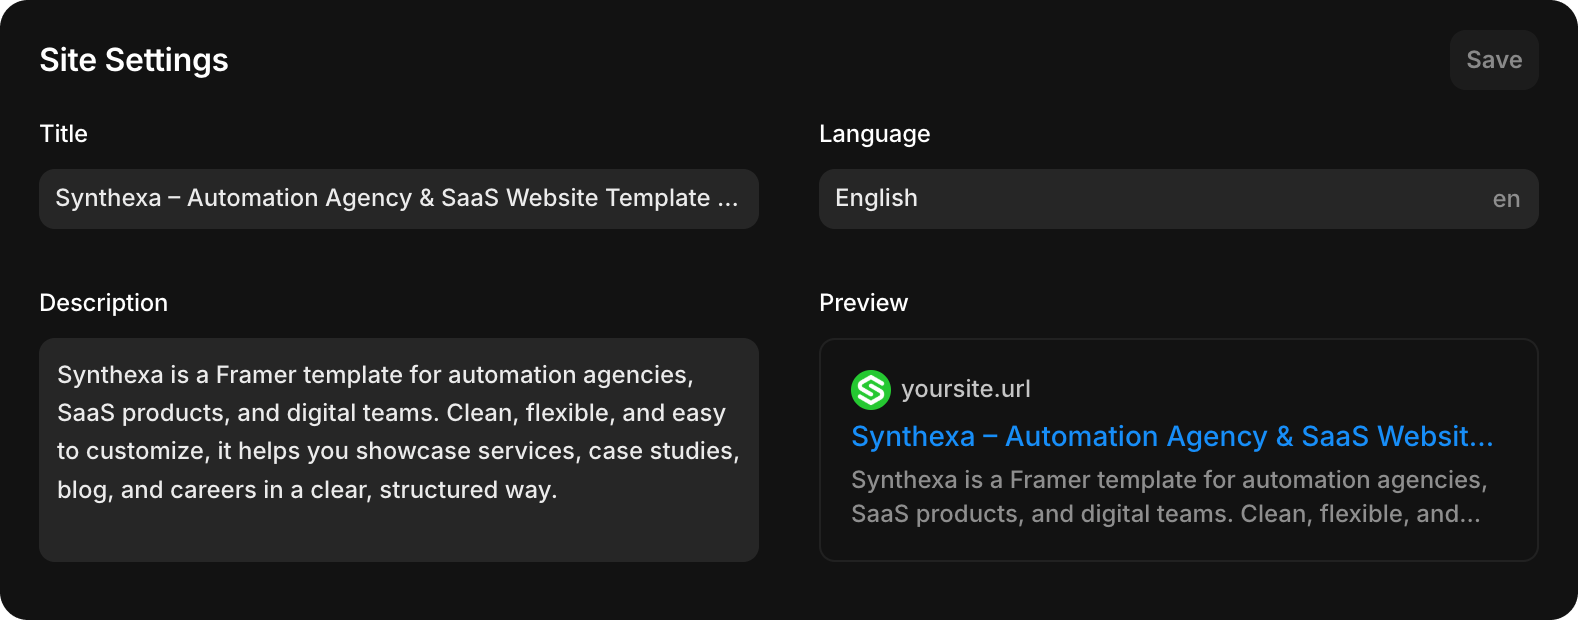The width and height of the screenshot is (1578, 620).
Task: Click the Title field label
Action: 64,134
